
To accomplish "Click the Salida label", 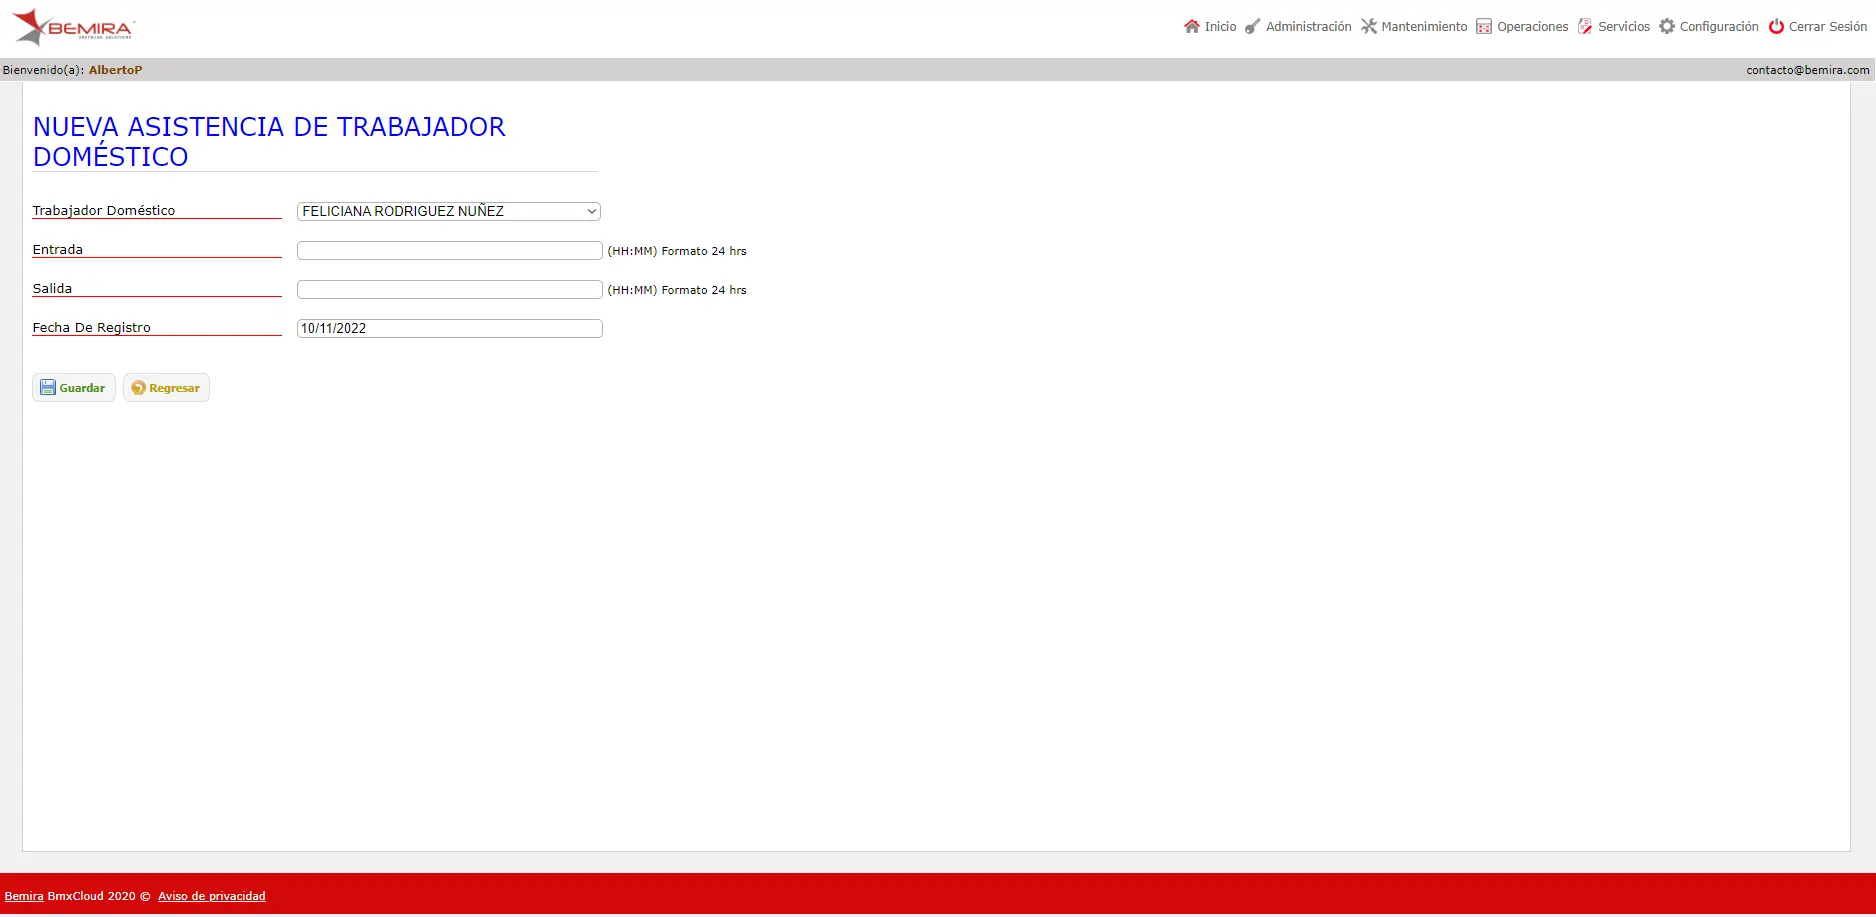I will click(52, 288).
